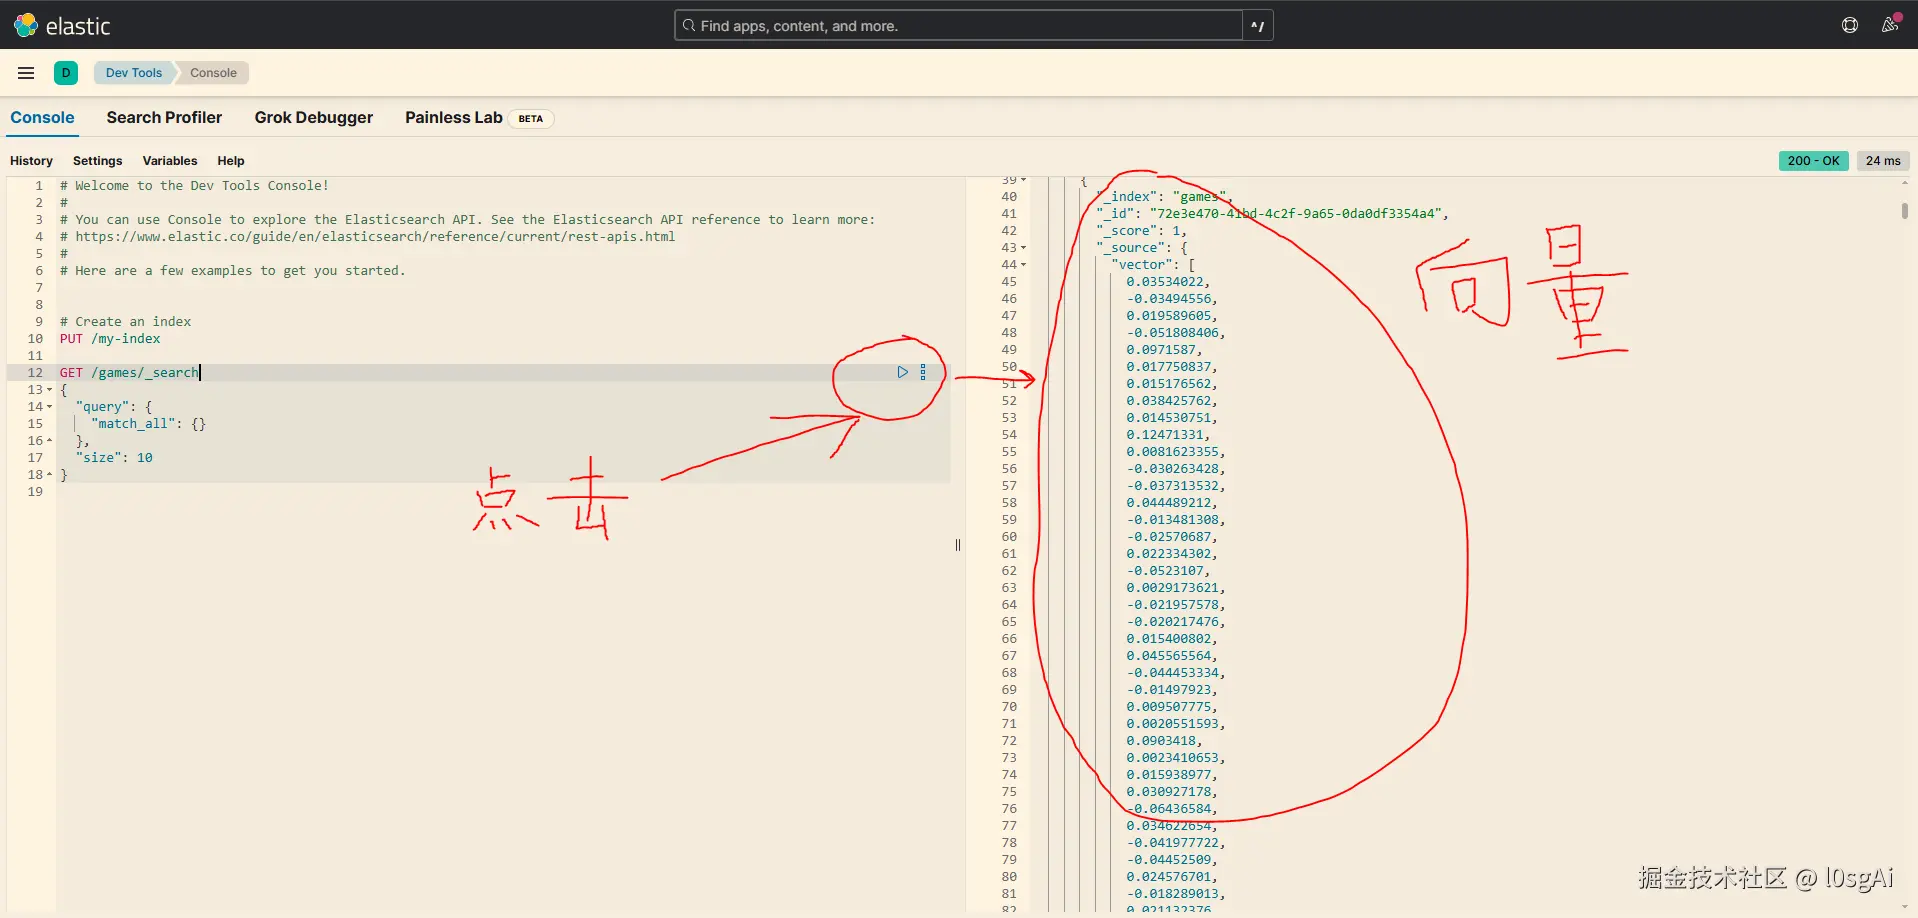Viewport: 1918px width, 918px height.
Task: Click the GET /games/_search request line
Action: pos(130,373)
